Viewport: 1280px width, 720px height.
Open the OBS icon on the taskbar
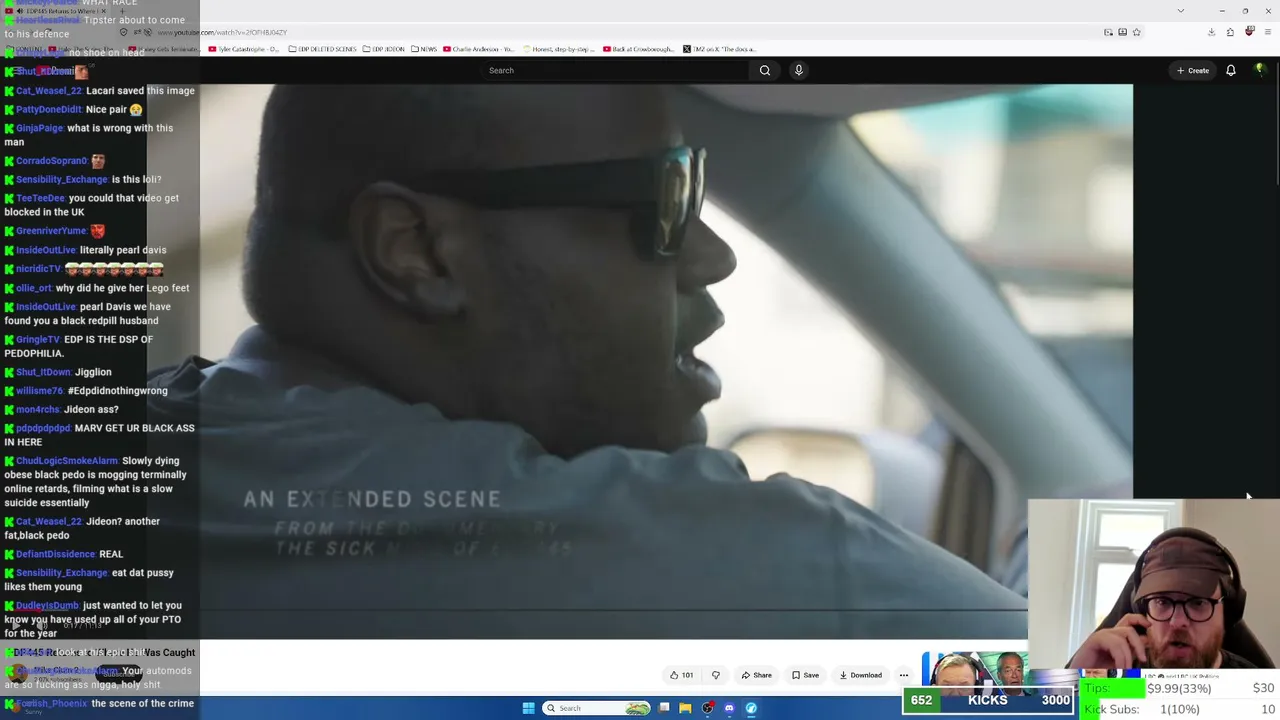[707, 708]
